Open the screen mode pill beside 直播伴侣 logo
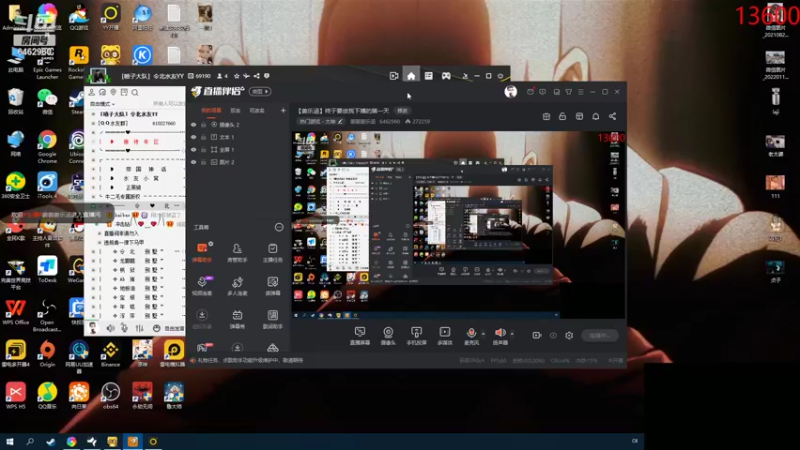The image size is (800, 450). [260, 92]
